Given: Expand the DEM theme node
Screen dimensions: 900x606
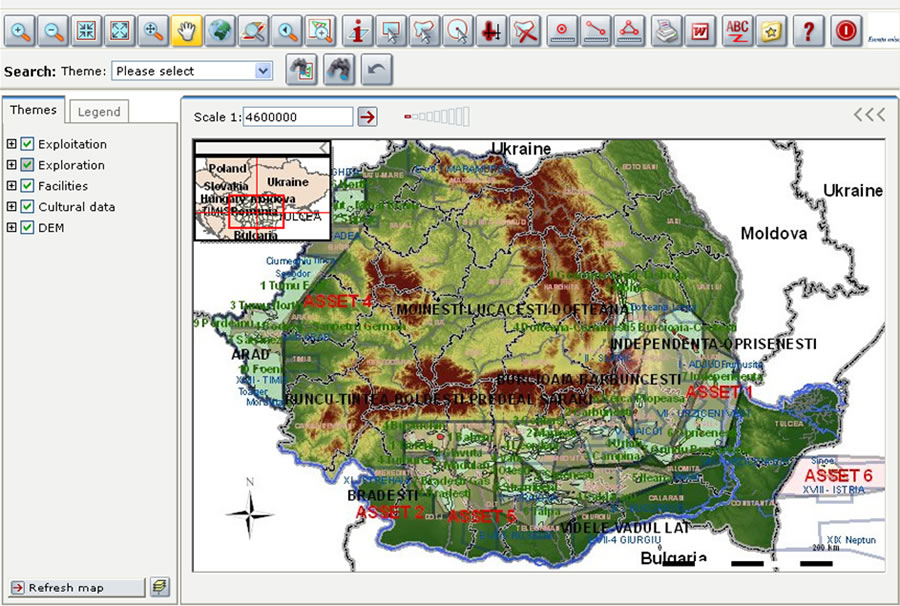Looking at the screenshot, I should (x=11, y=227).
